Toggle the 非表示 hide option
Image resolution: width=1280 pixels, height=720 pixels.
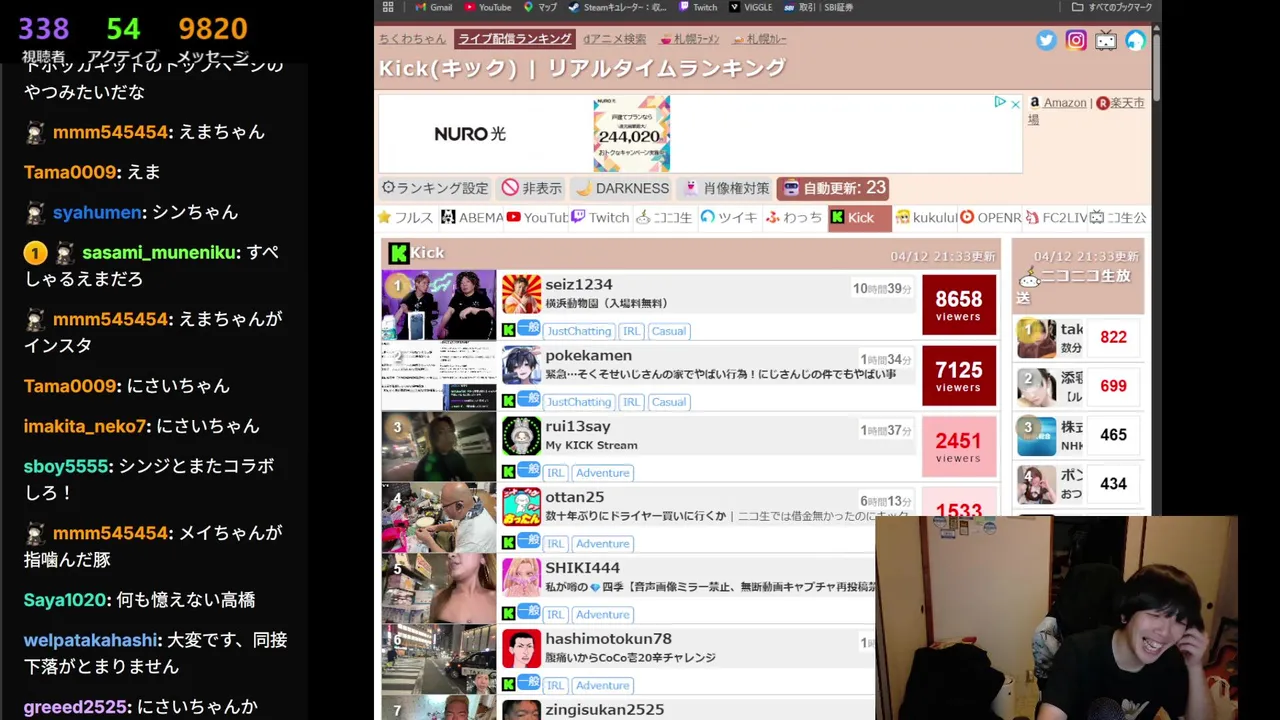point(532,188)
